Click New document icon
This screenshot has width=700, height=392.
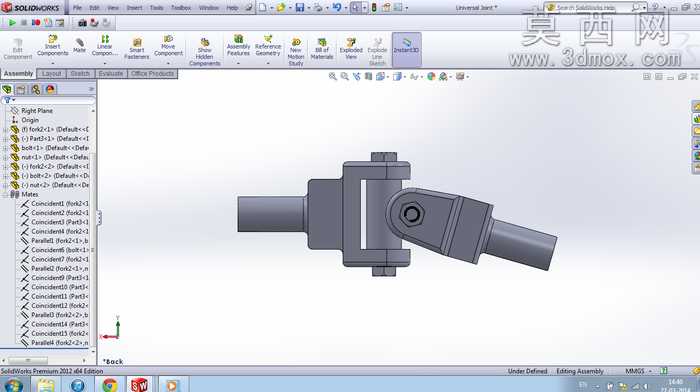coord(263,8)
